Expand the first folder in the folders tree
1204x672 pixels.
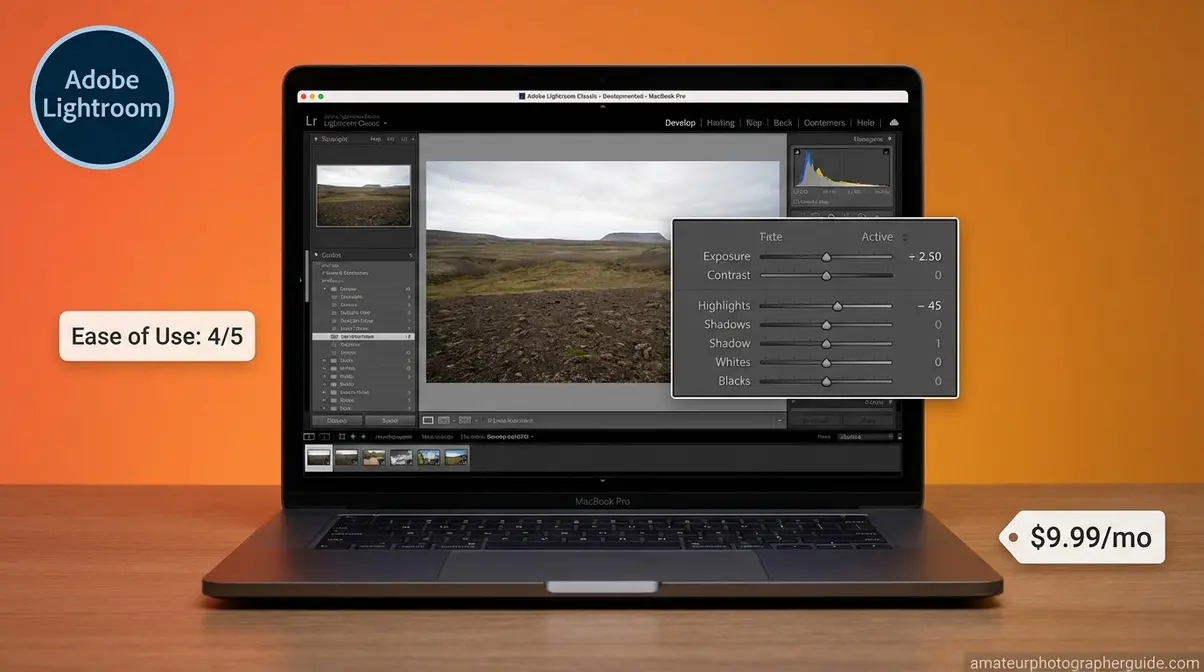click(x=325, y=288)
